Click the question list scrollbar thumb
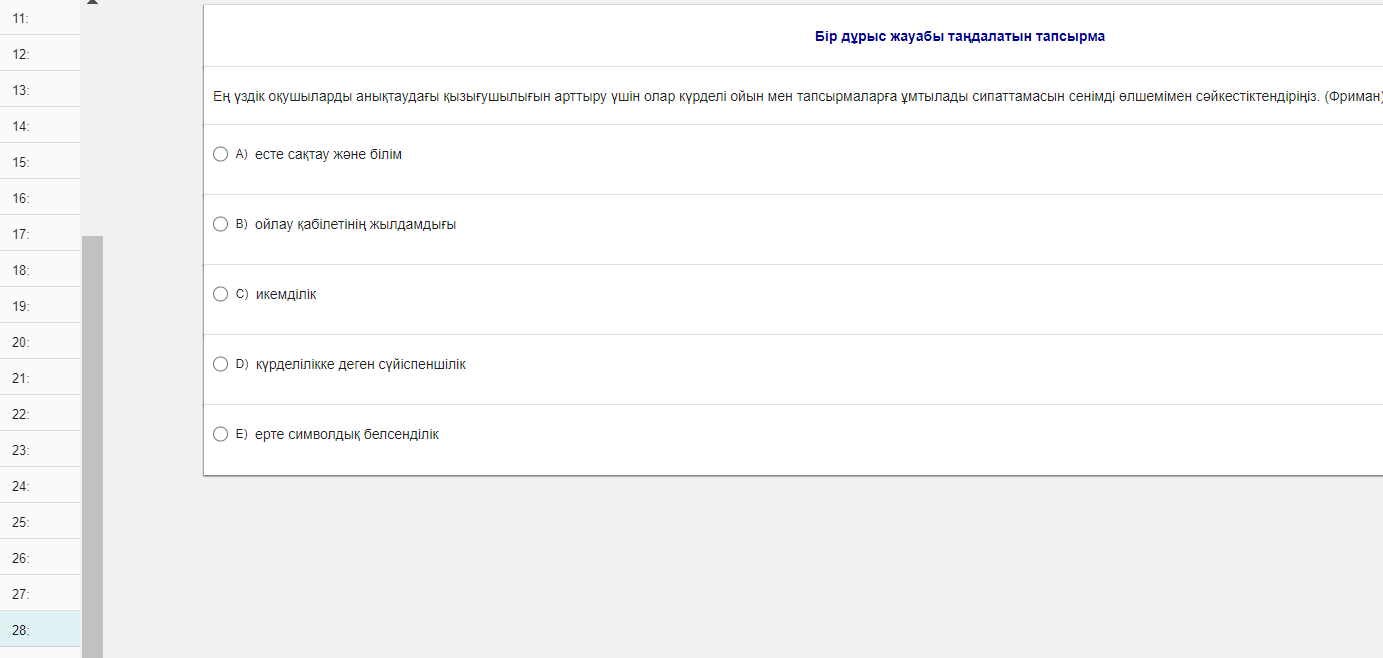 pos(92,445)
